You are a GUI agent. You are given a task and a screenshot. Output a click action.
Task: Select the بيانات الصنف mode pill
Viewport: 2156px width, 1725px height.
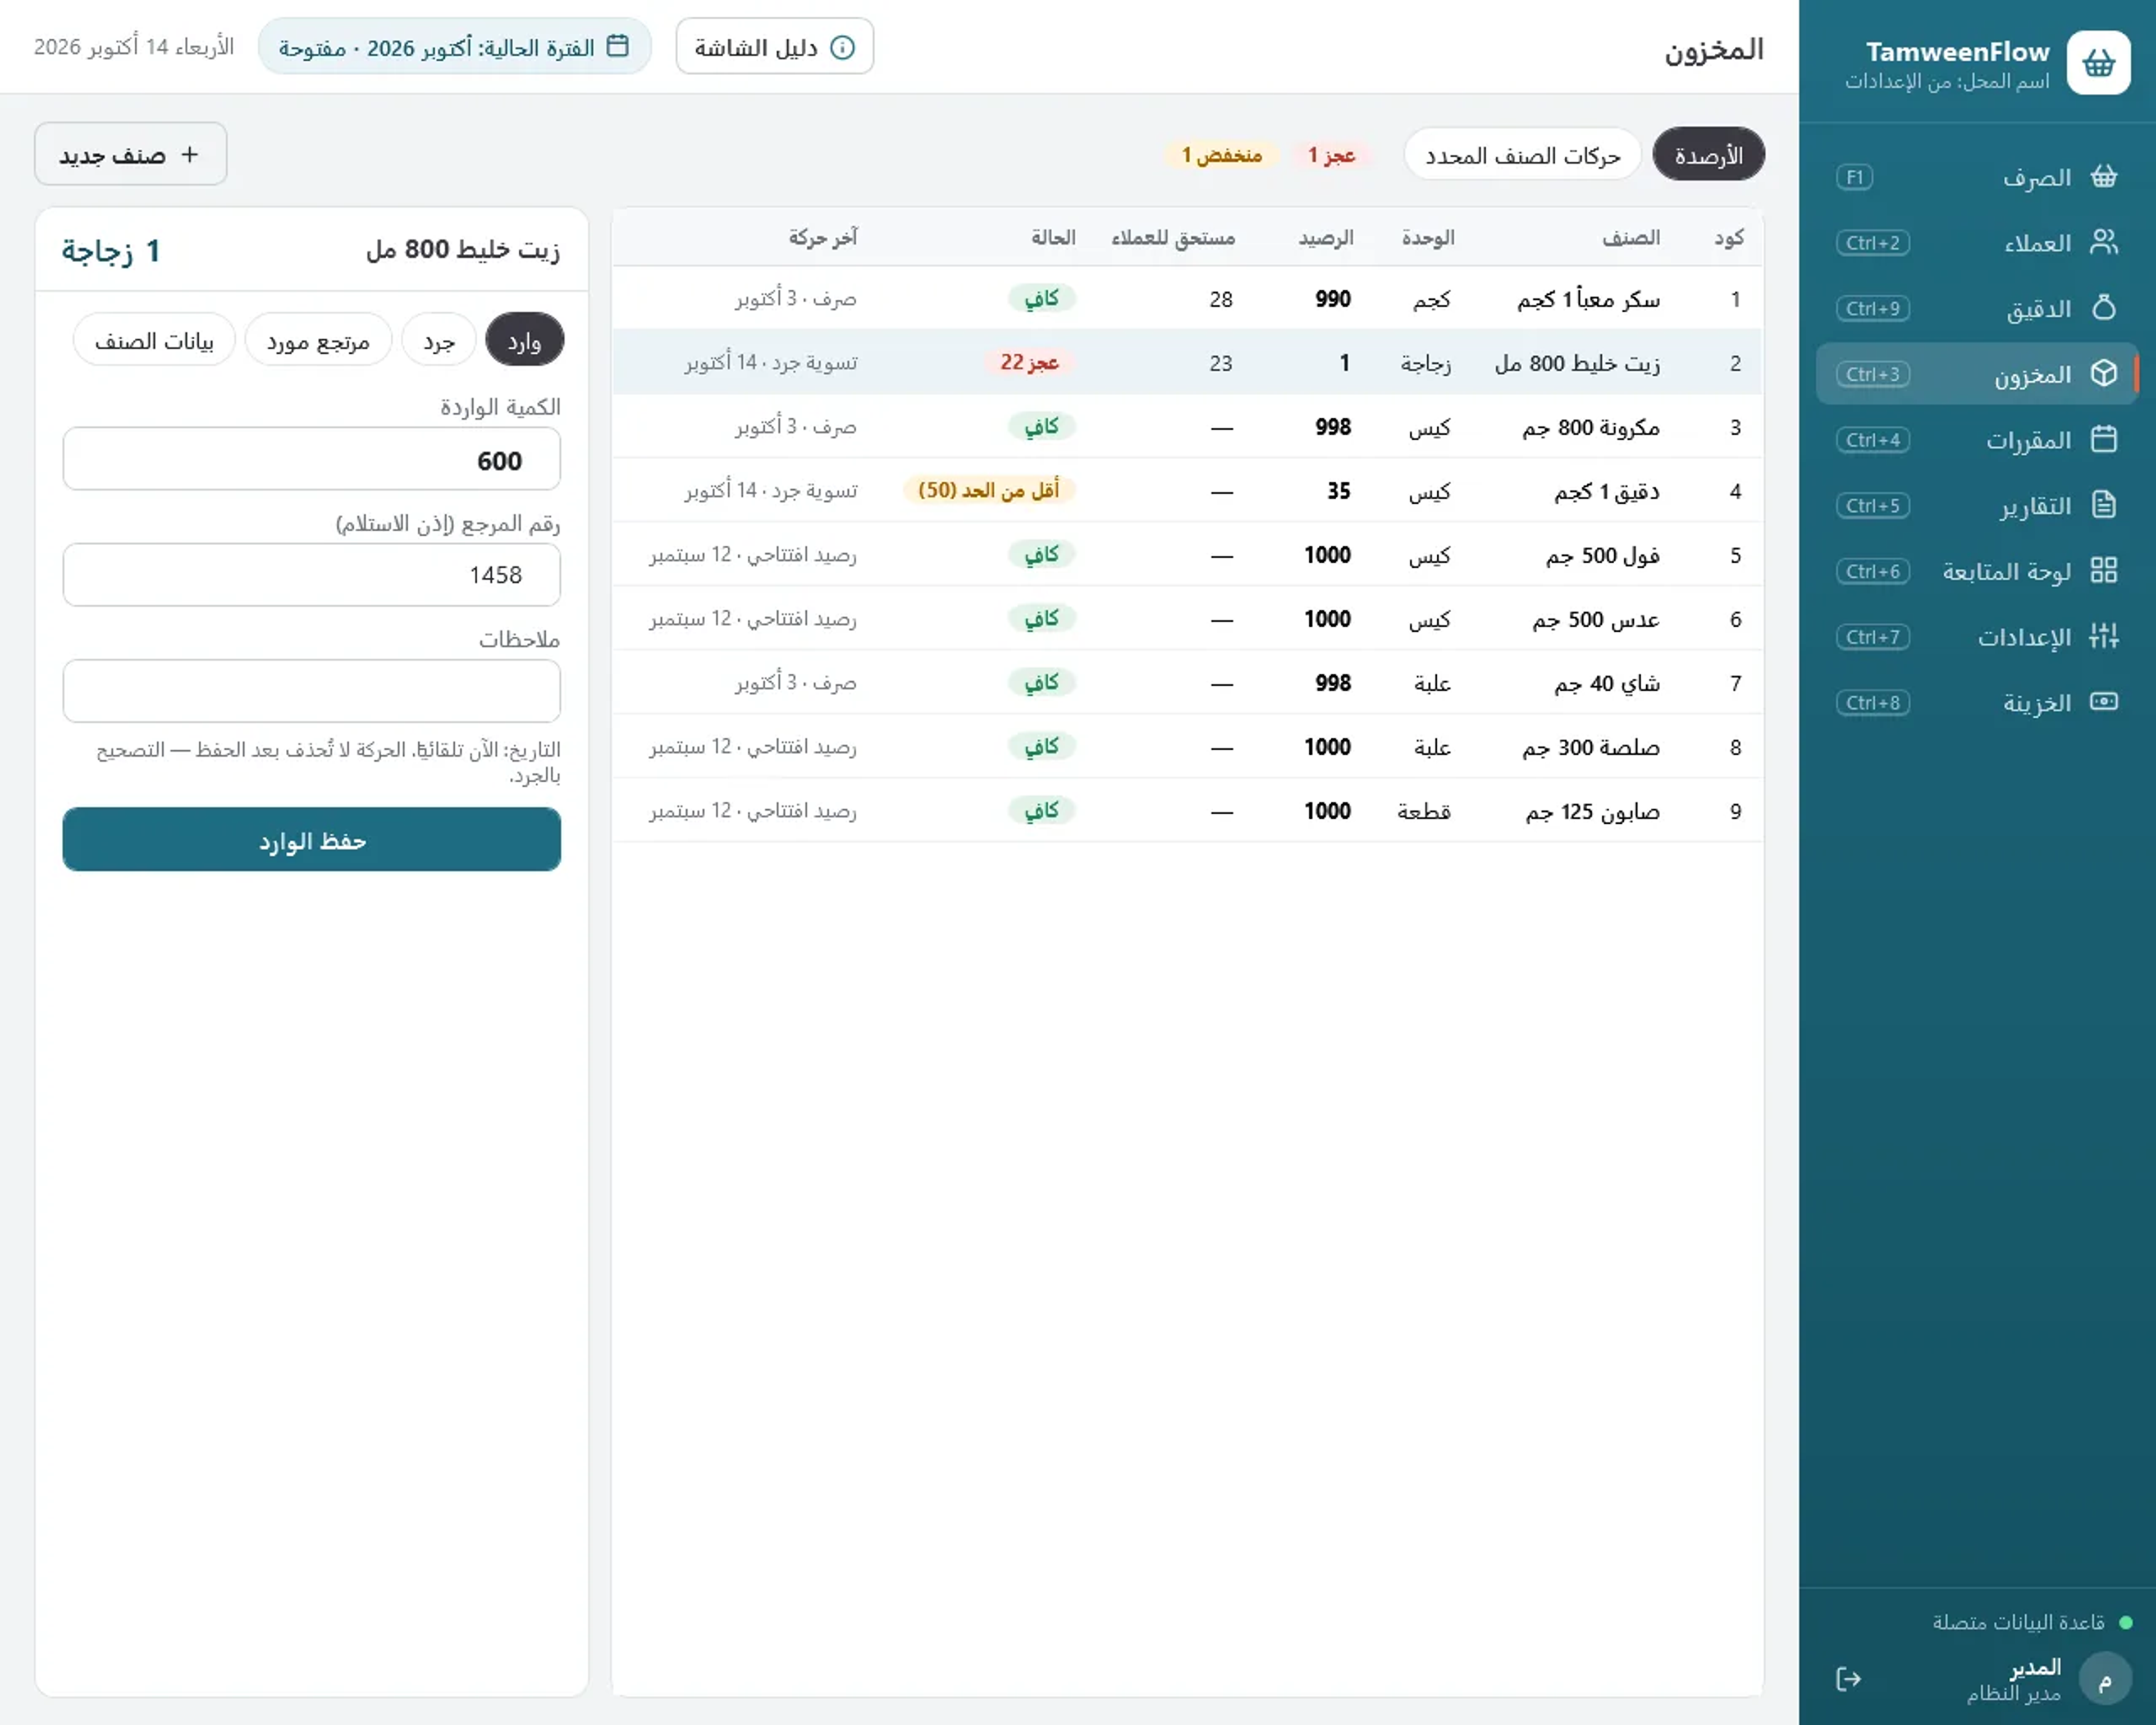pos(154,341)
